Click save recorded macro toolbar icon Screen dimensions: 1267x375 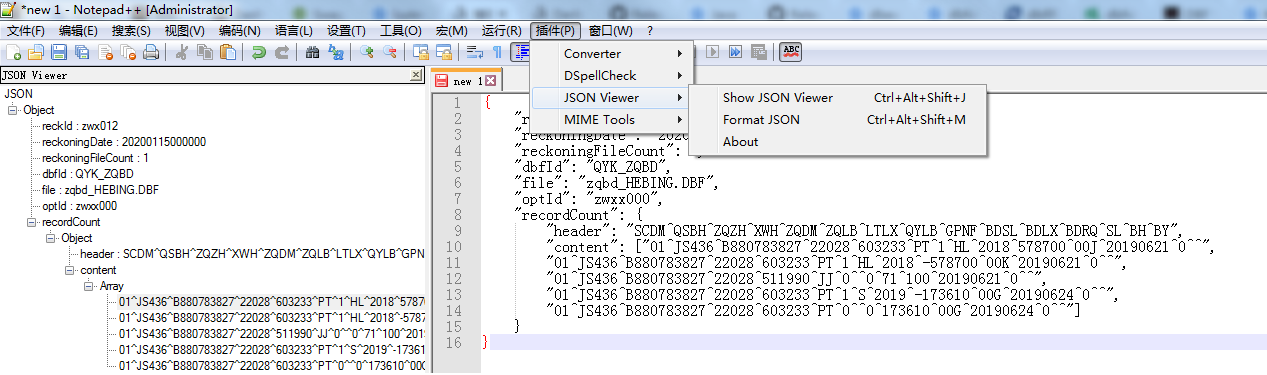[759, 52]
